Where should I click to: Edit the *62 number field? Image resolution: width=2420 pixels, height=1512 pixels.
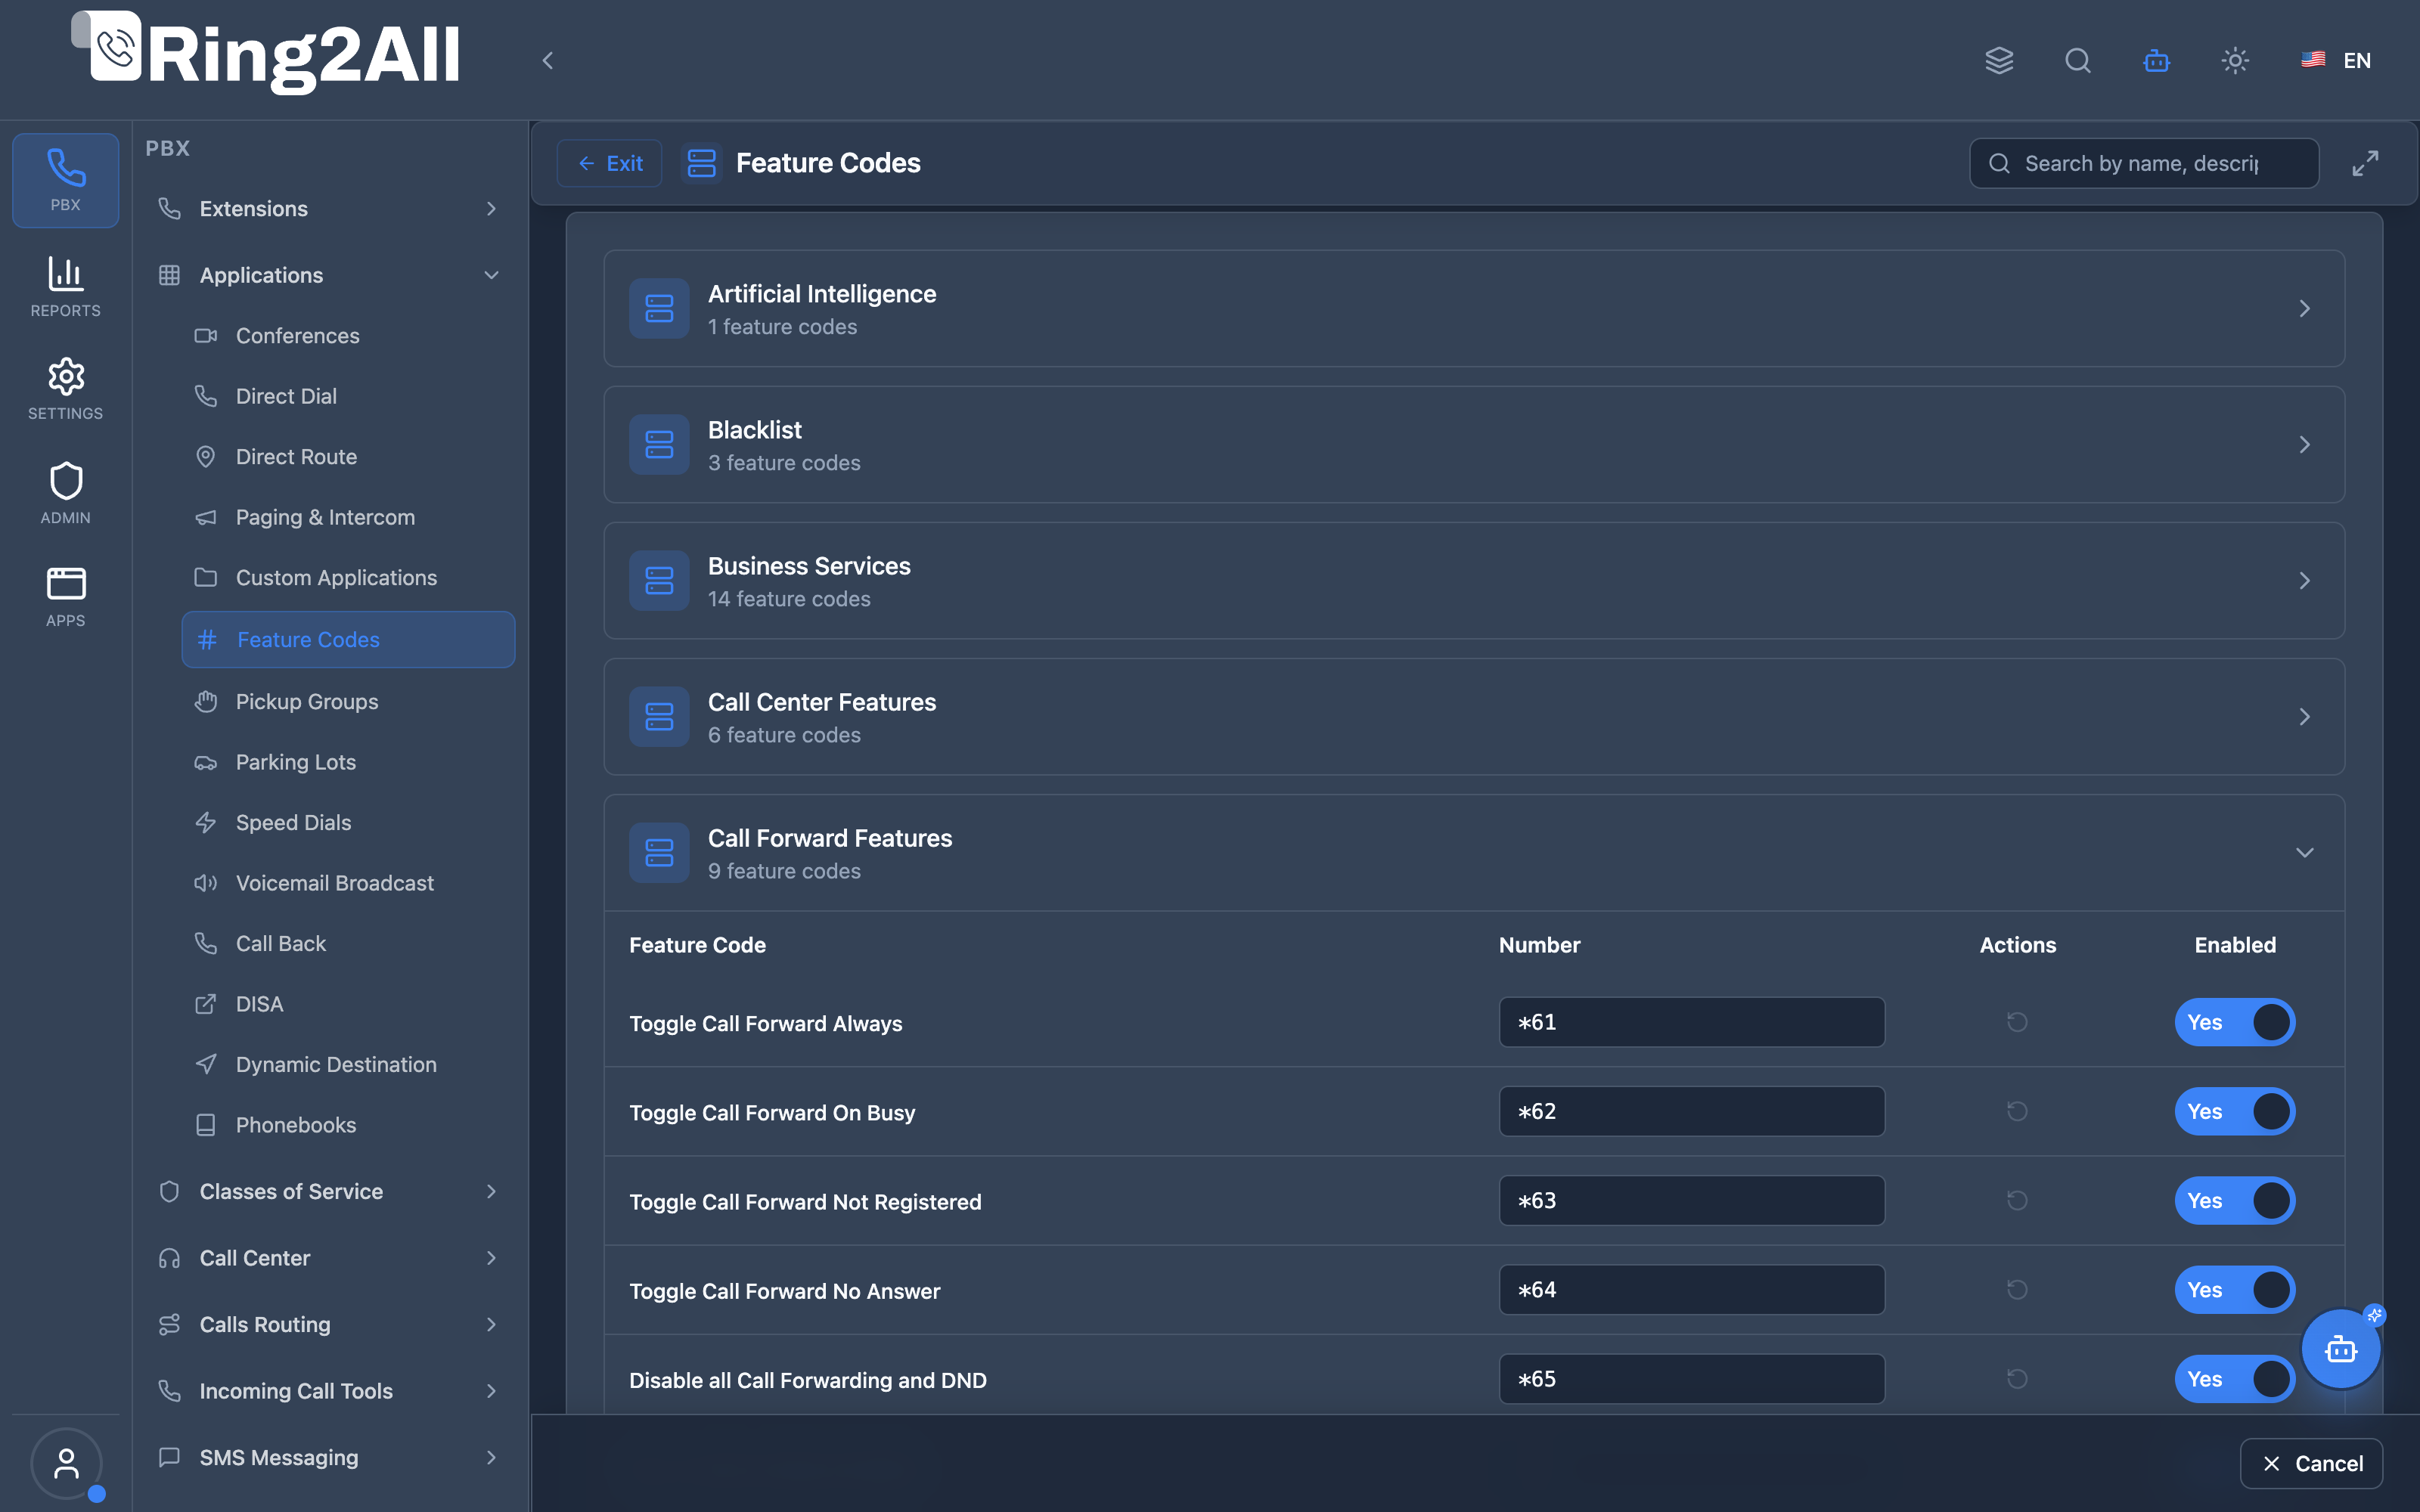coord(1691,1111)
